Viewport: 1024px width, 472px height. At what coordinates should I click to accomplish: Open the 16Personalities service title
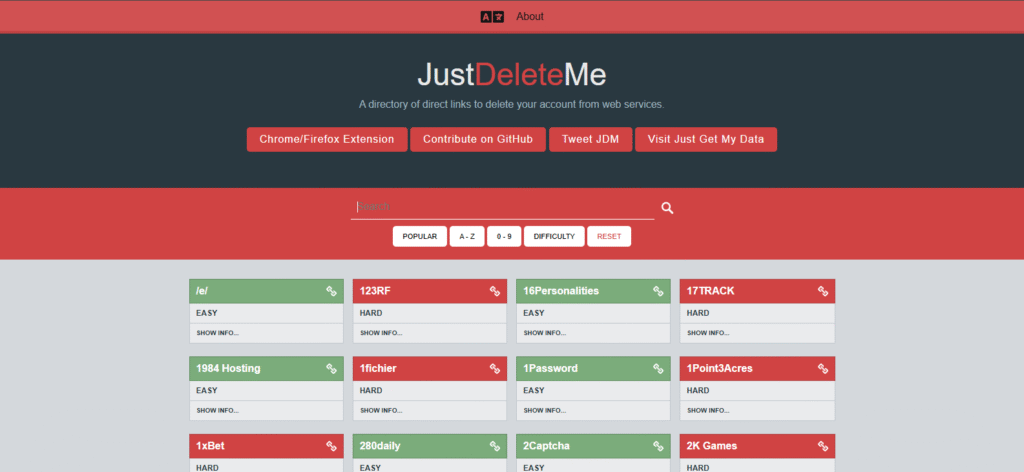coord(561,291)
